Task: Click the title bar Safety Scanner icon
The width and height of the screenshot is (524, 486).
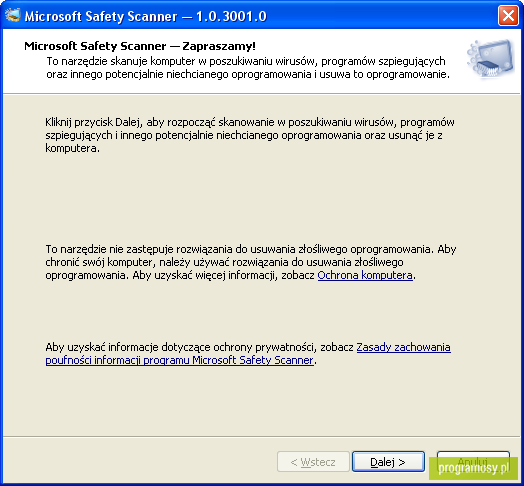Action: (13, 15)
